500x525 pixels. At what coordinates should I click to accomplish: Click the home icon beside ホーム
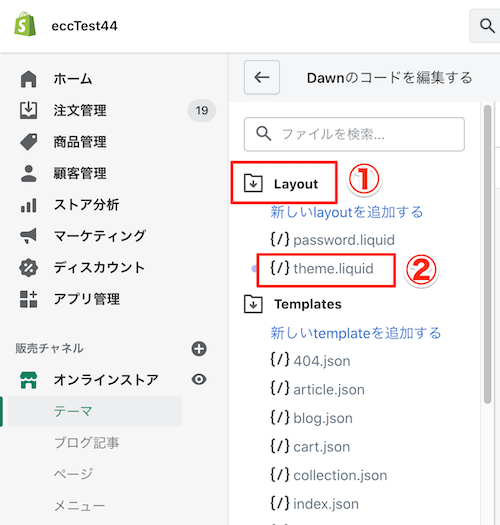28,79
